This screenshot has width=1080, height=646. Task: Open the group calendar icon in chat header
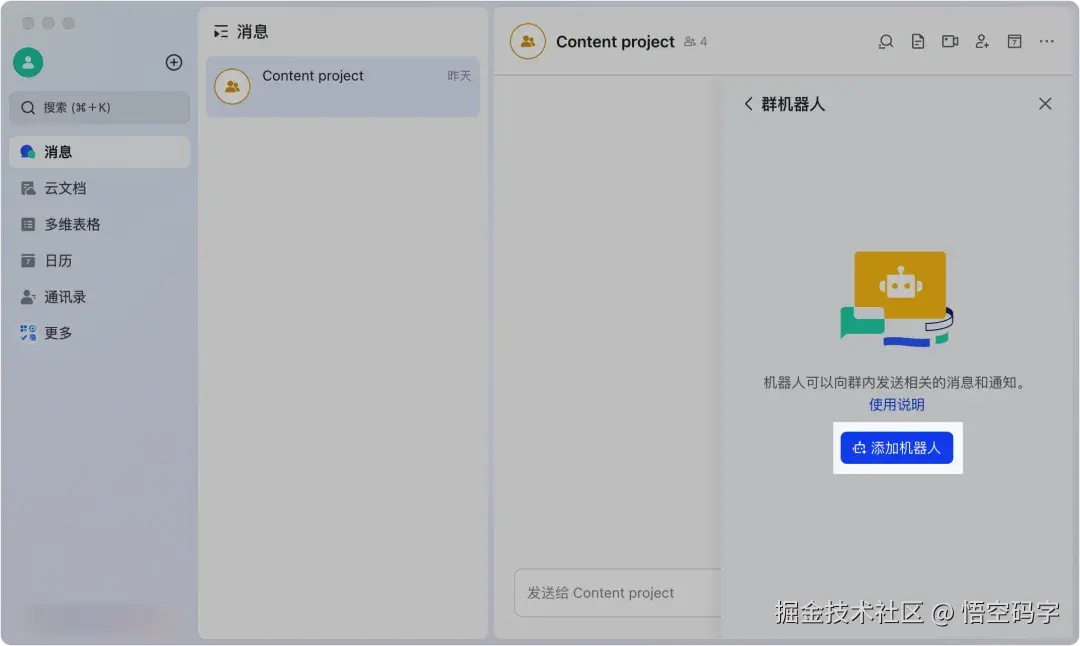[1013, 41]
